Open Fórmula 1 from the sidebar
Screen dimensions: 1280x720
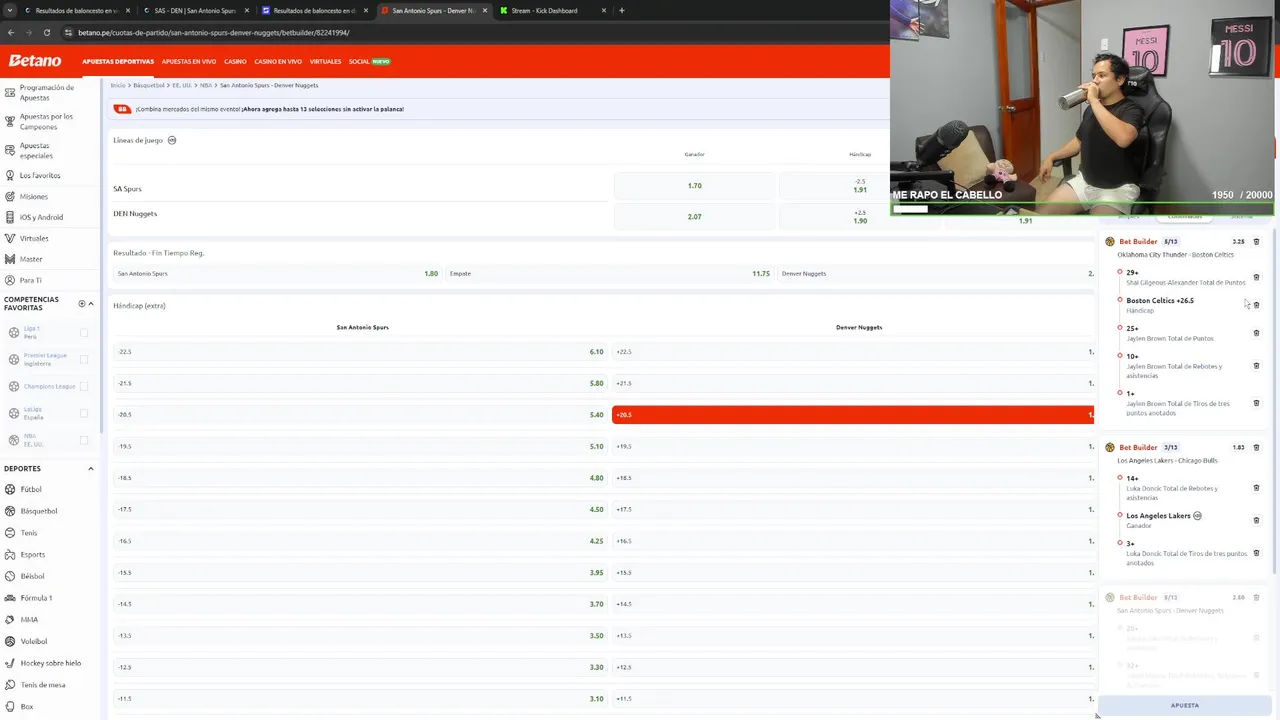tap(36, 598)
